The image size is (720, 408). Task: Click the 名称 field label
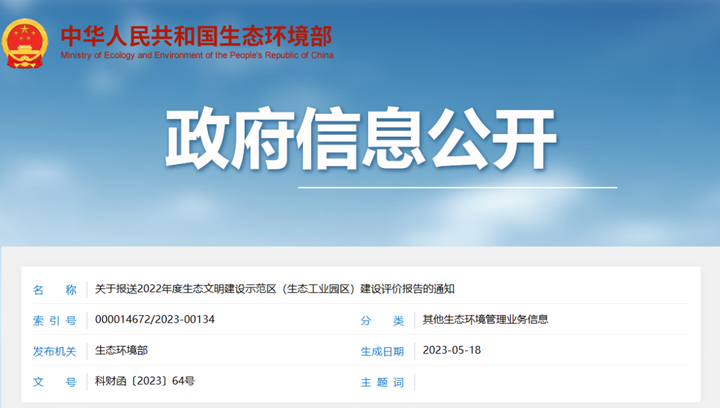[54, 290]
